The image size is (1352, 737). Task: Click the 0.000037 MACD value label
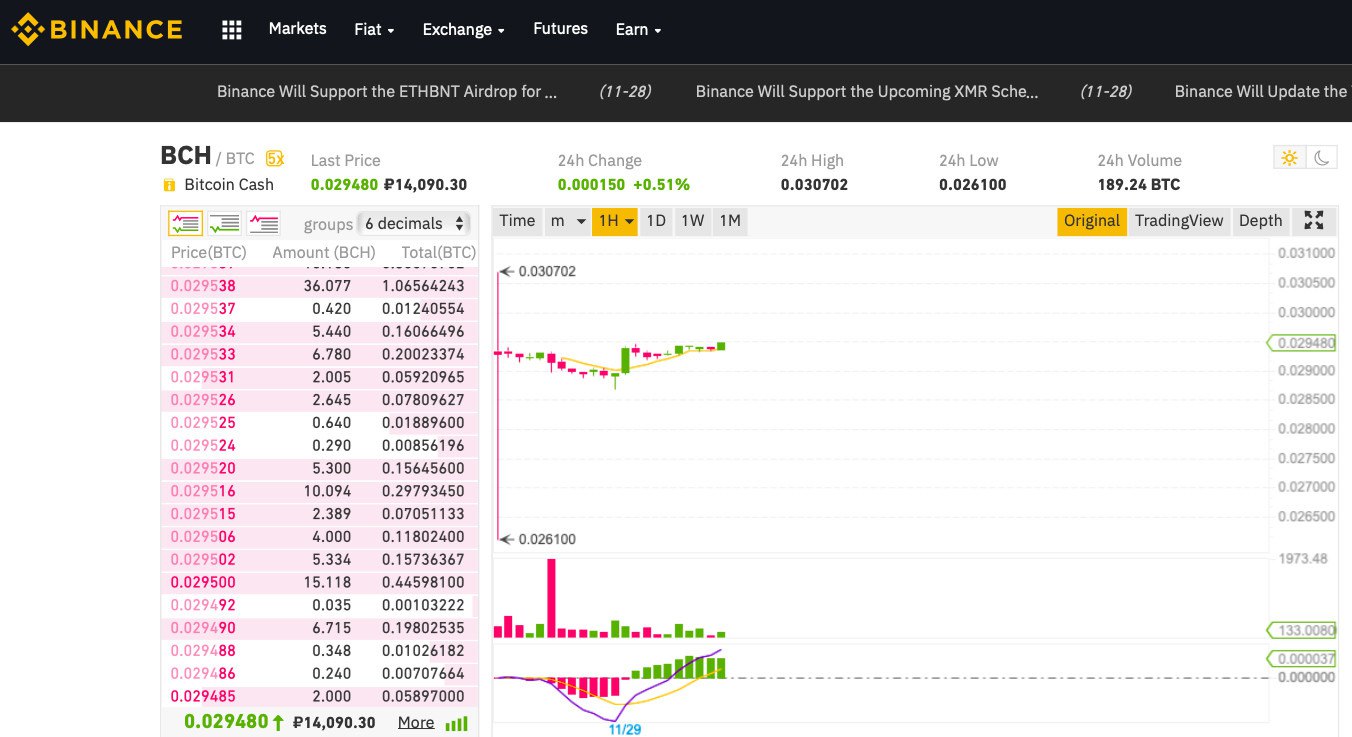(x=1301, y=659)
